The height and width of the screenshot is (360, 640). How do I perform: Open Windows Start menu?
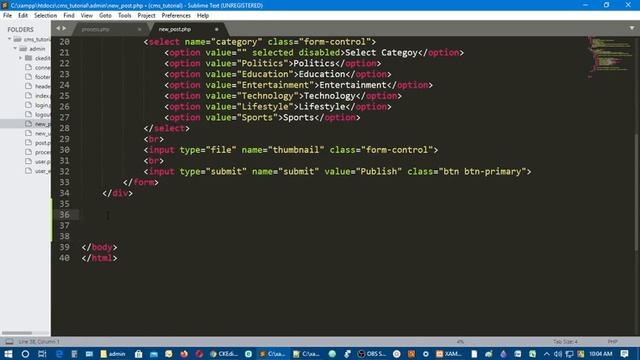pos(8,354)
